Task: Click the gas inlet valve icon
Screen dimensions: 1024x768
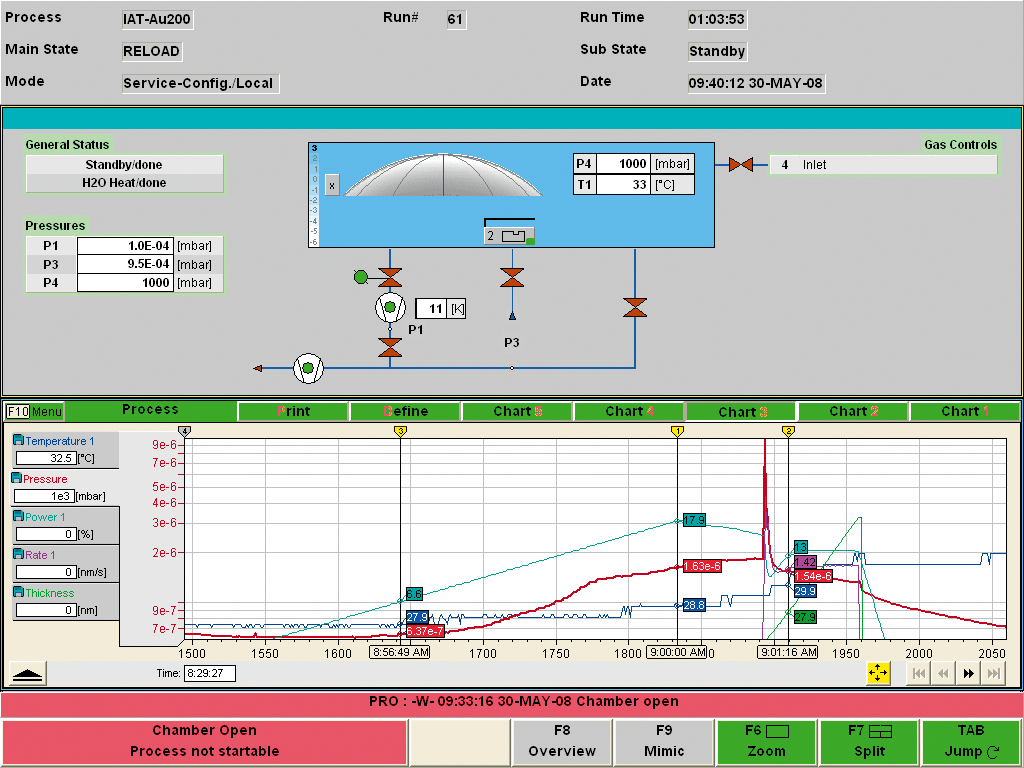Action: pos(741,165)
